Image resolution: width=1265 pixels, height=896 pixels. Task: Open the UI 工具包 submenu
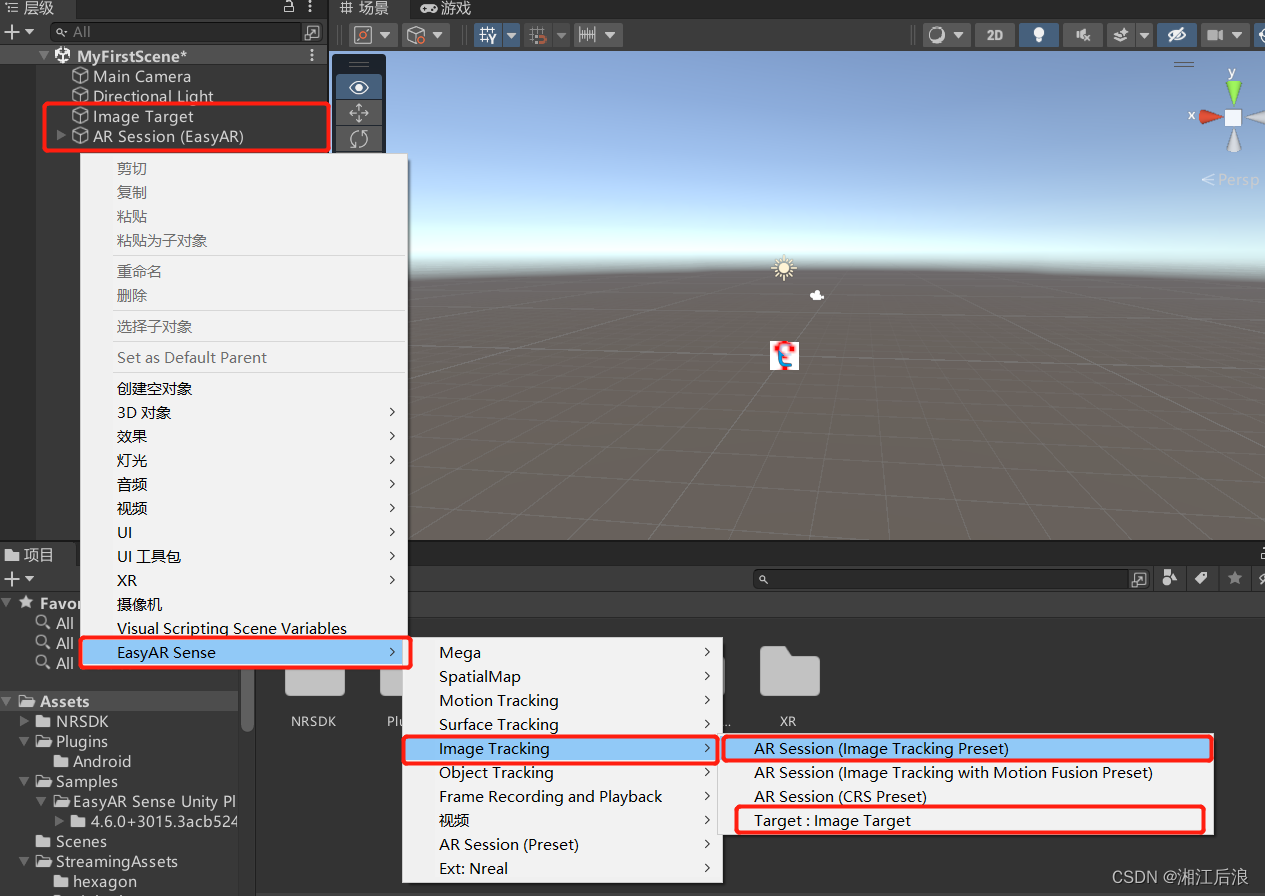point(244,556)
